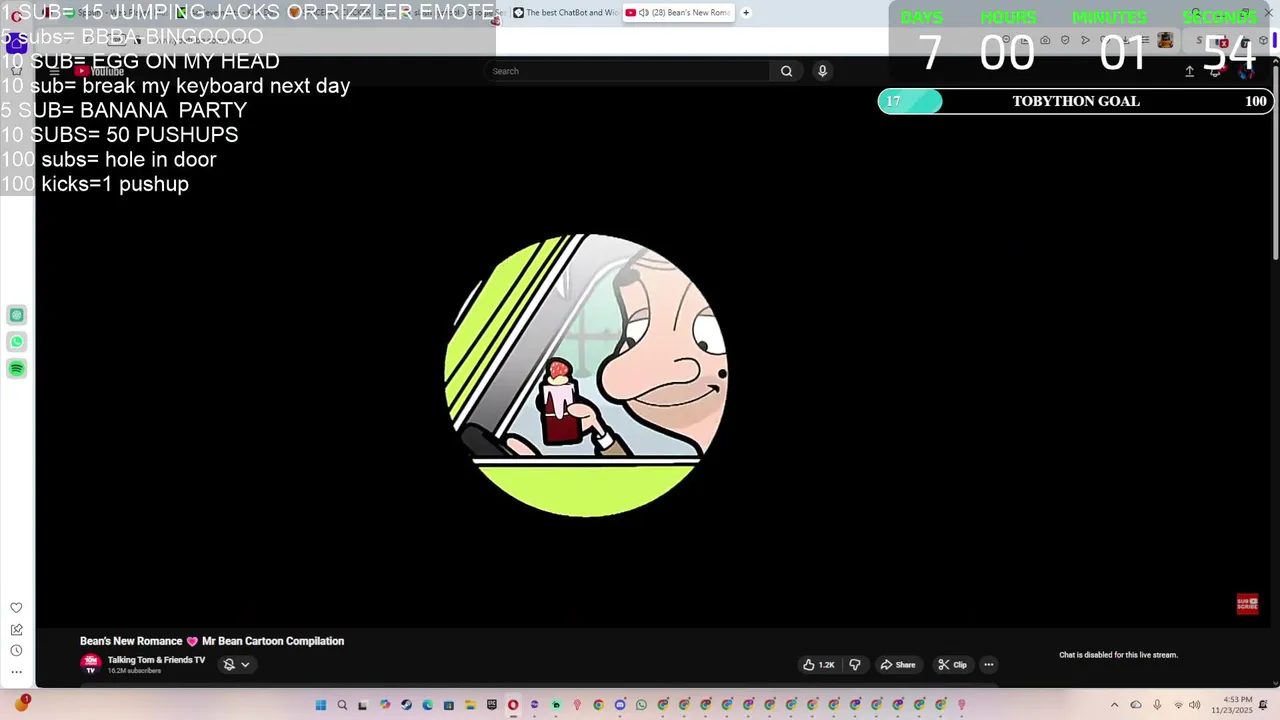This screenshot has width=1280, height=720.
Task: Open Task View on the taskbar
Action: pyautogui.click(x=363, y=705)
